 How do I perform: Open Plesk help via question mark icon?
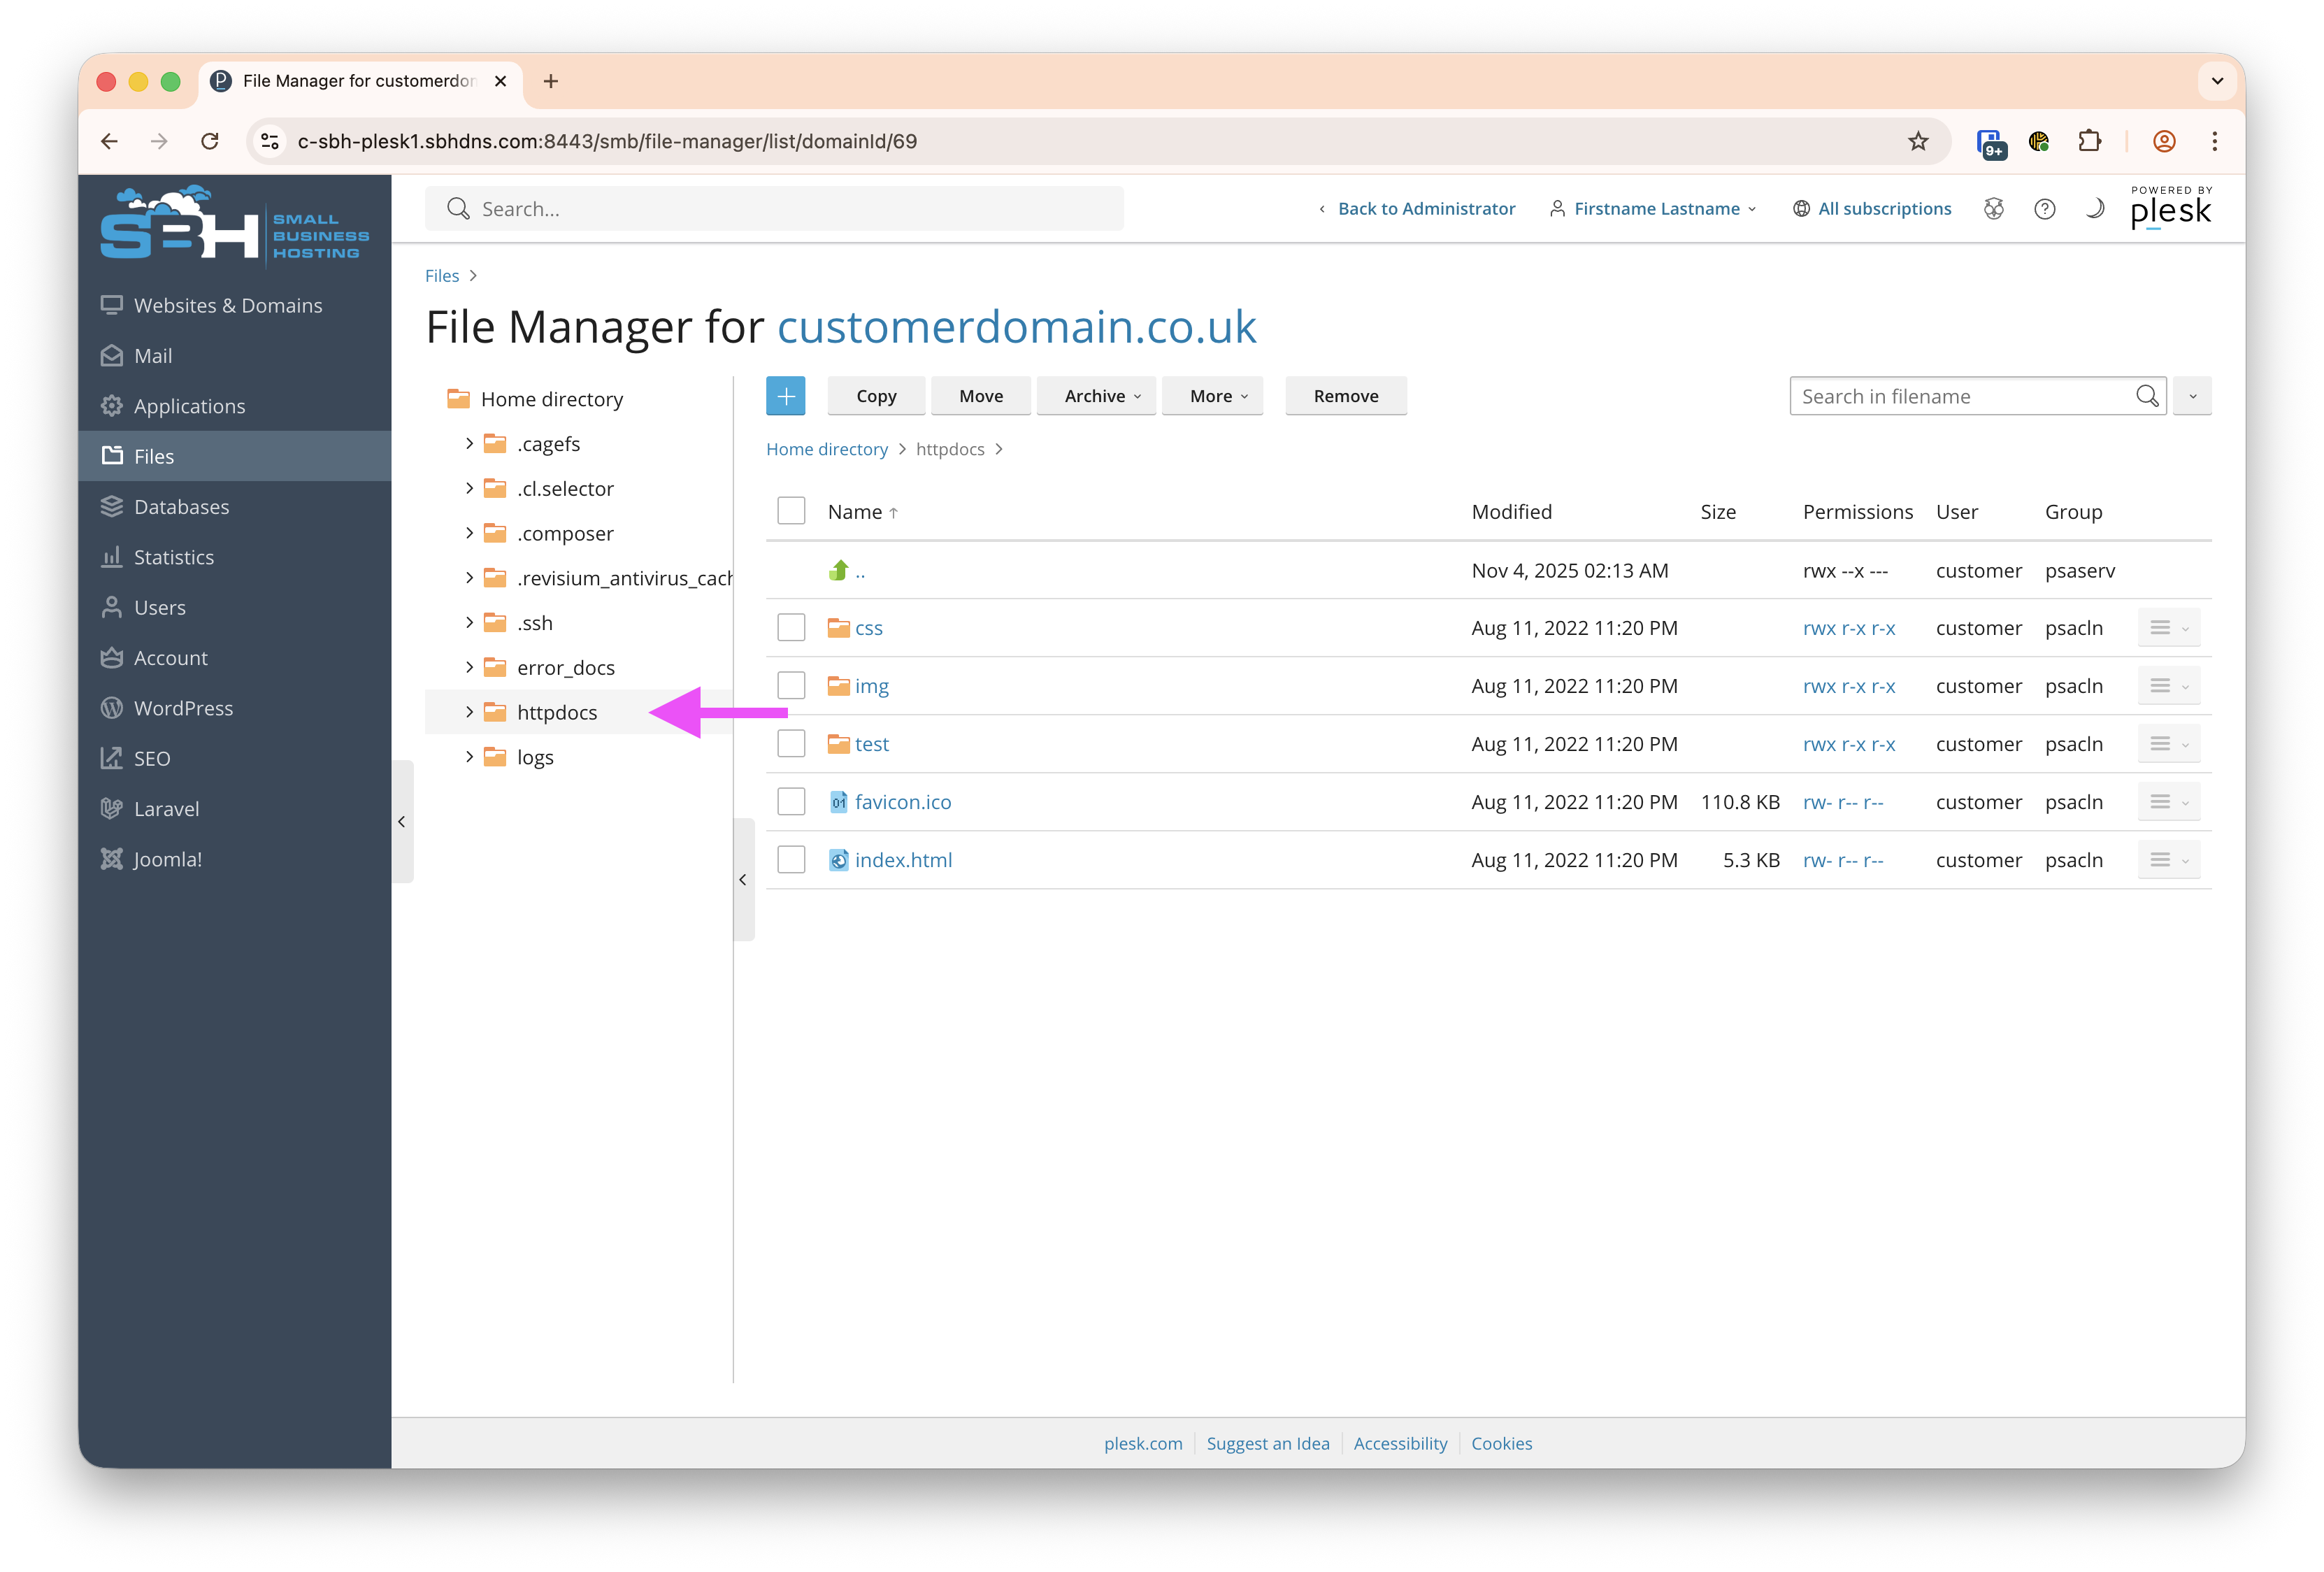click(x=2044, y=208)
